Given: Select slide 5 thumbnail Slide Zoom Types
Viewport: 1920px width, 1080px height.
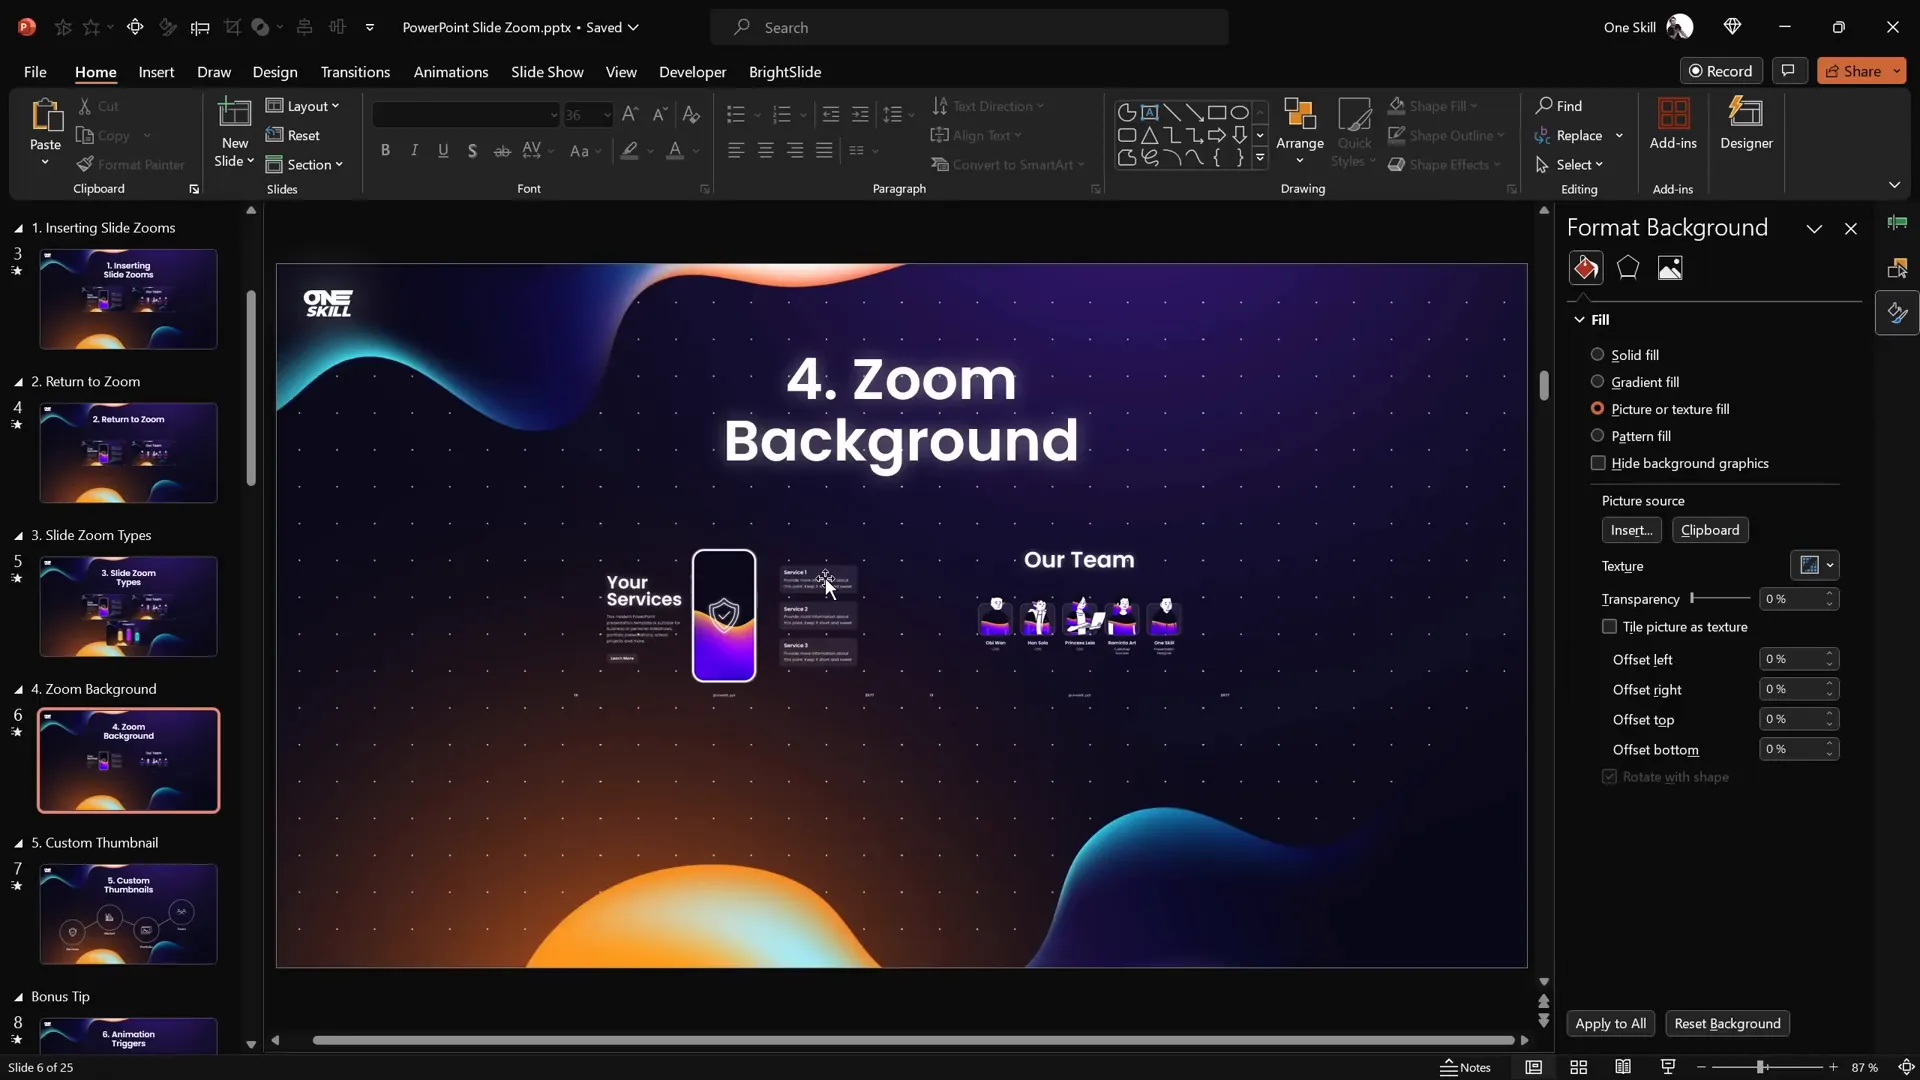Looking at the screenshot, I should click(128, 606).
